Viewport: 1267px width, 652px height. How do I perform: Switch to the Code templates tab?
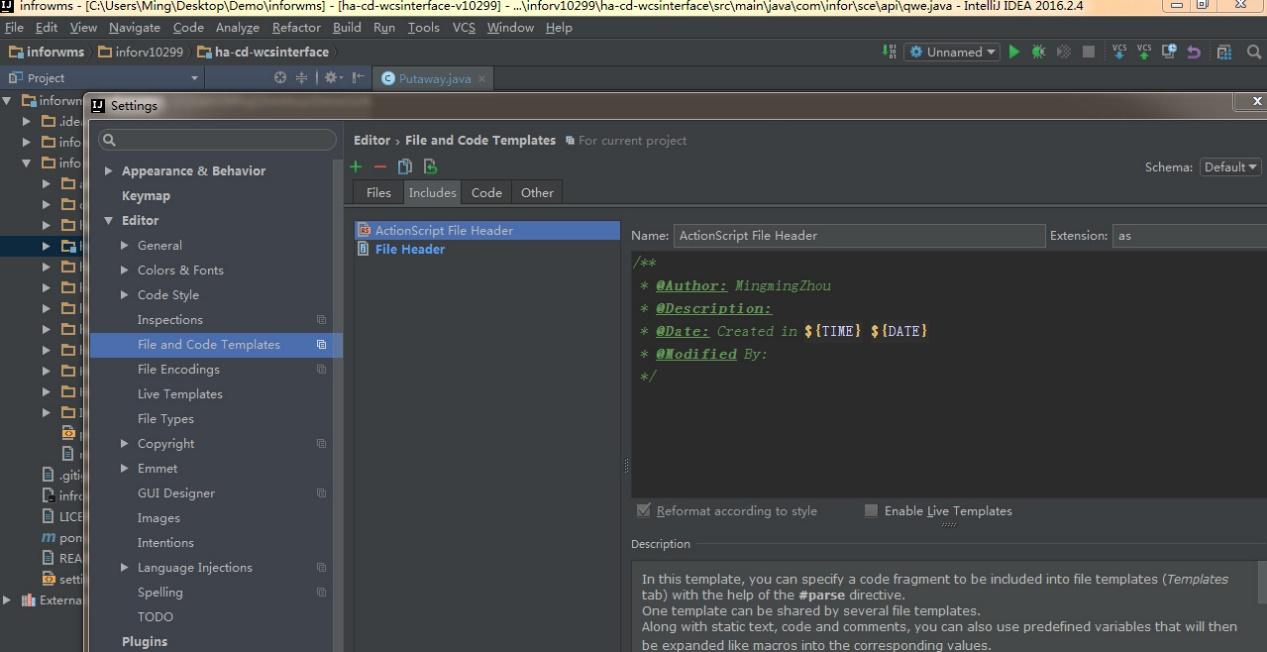click(487, 192)
